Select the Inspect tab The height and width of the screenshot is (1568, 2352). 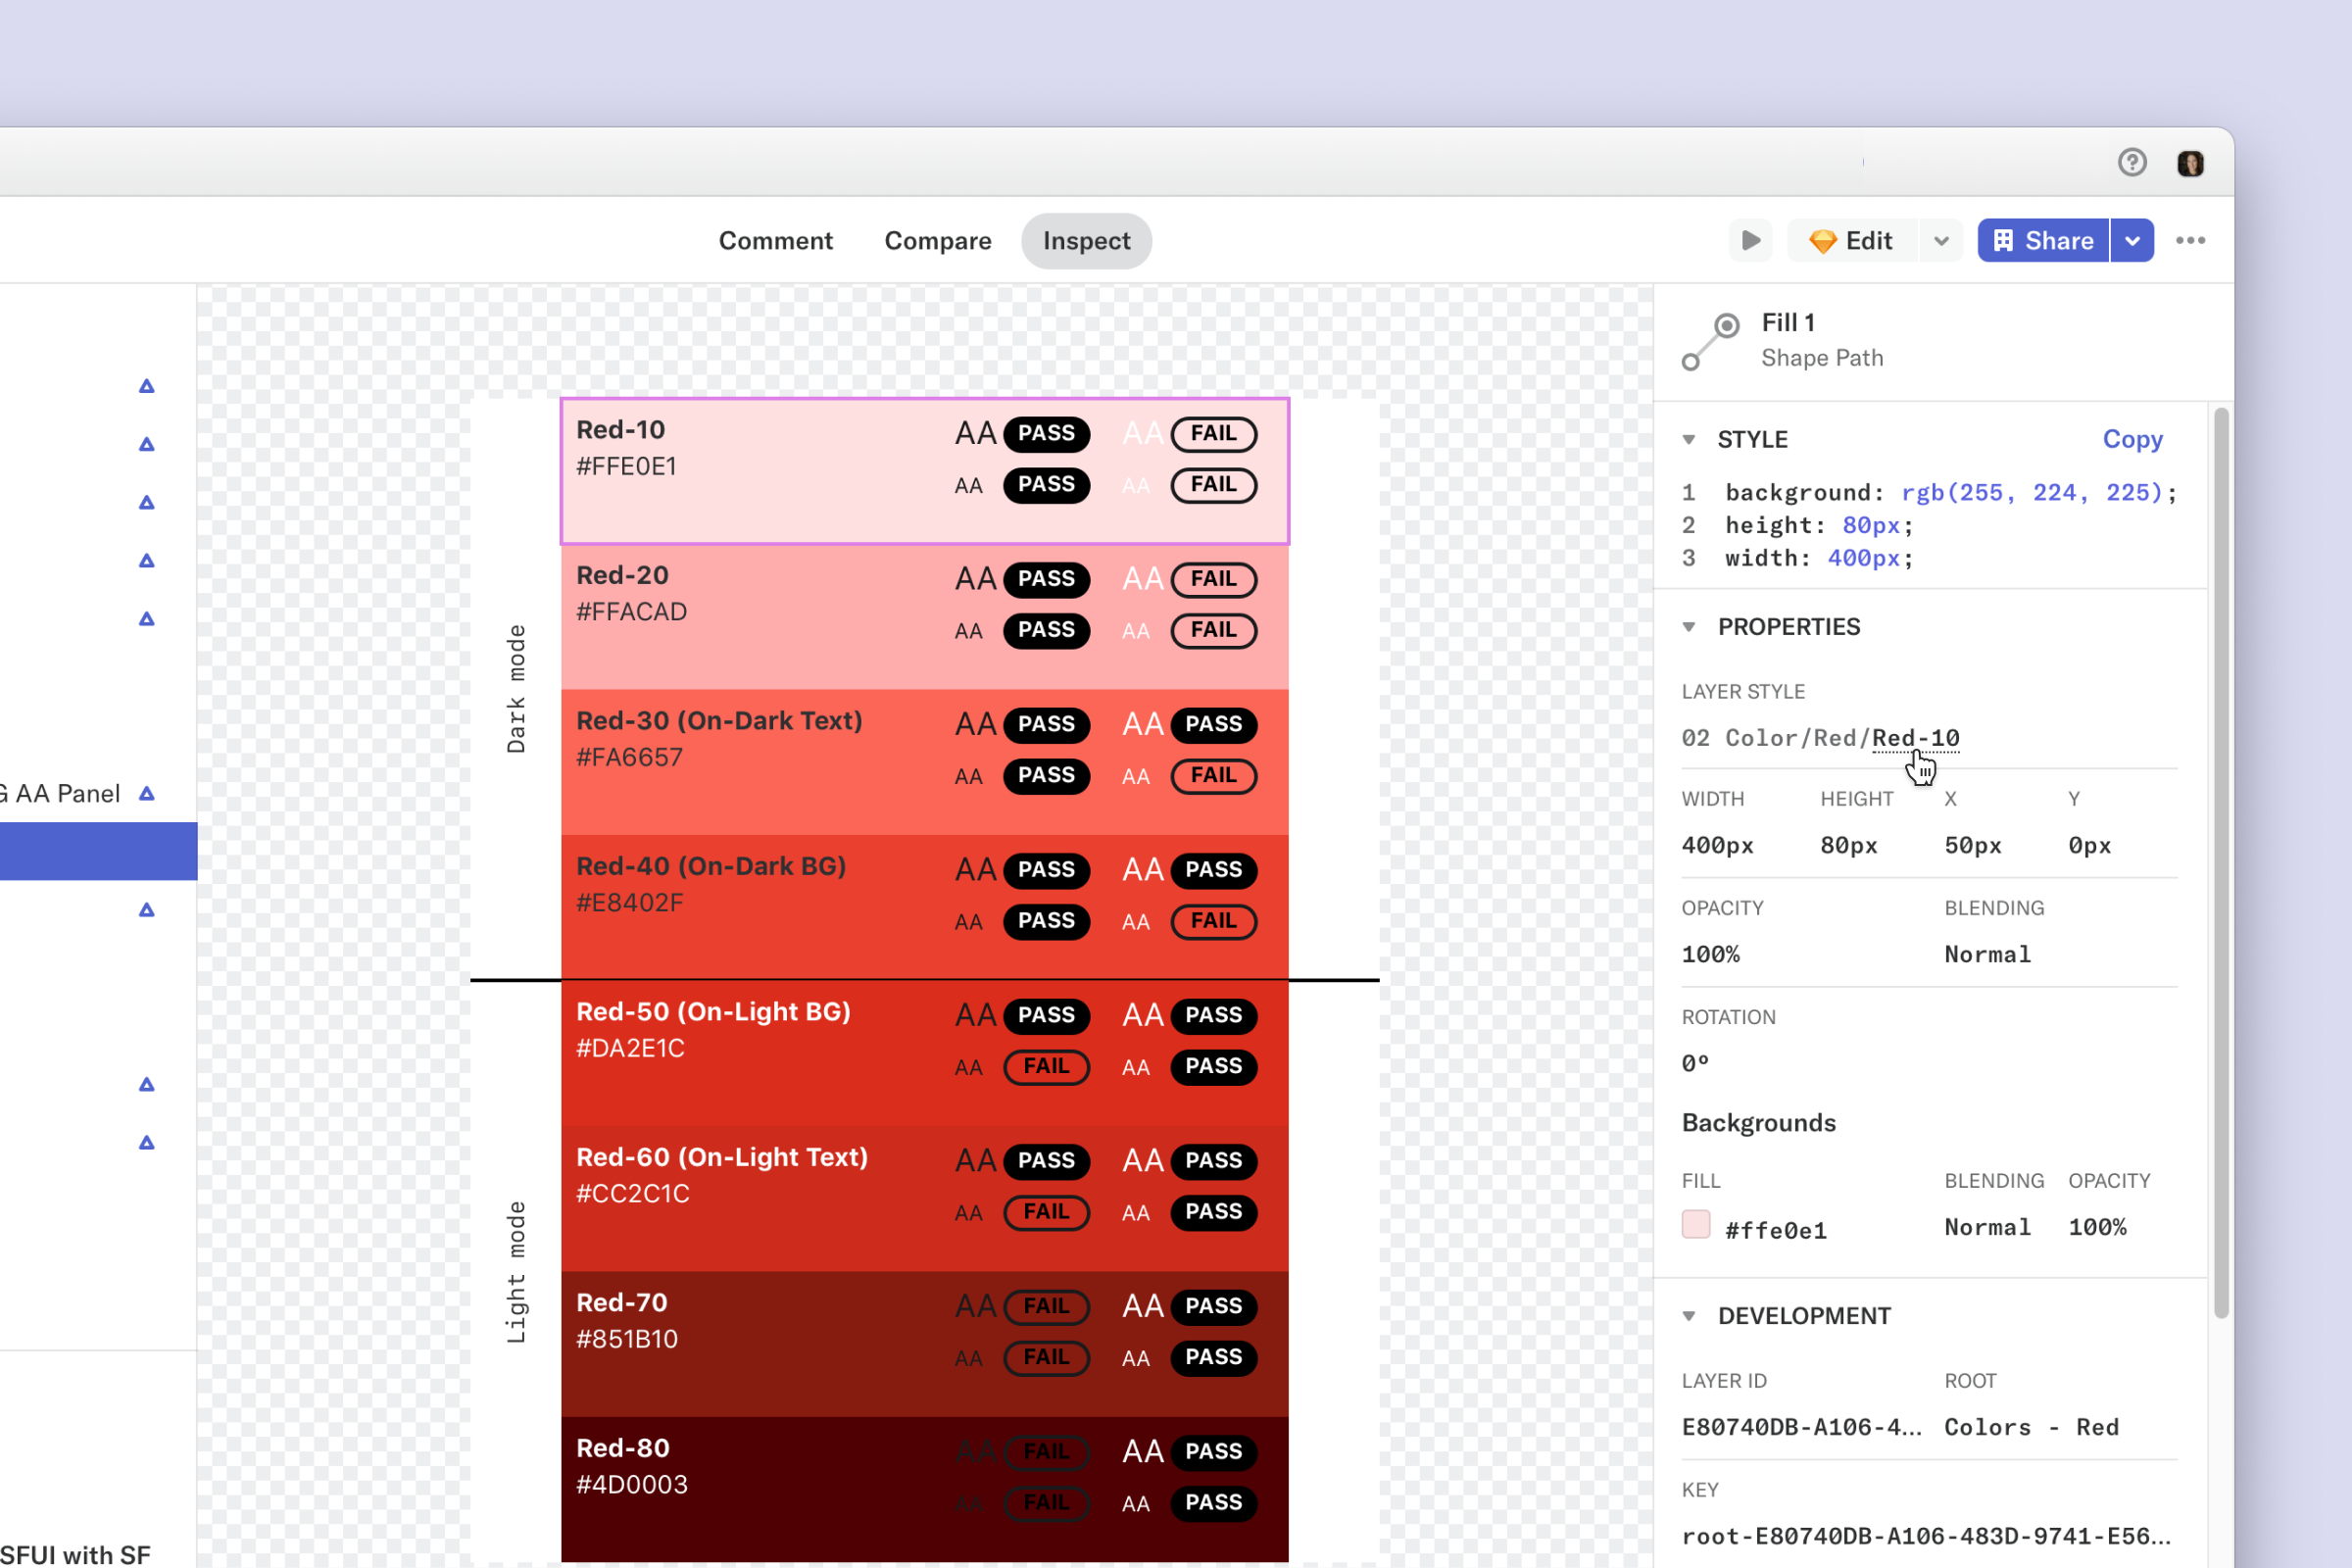pyautogui.click(x=1086, y=241)
